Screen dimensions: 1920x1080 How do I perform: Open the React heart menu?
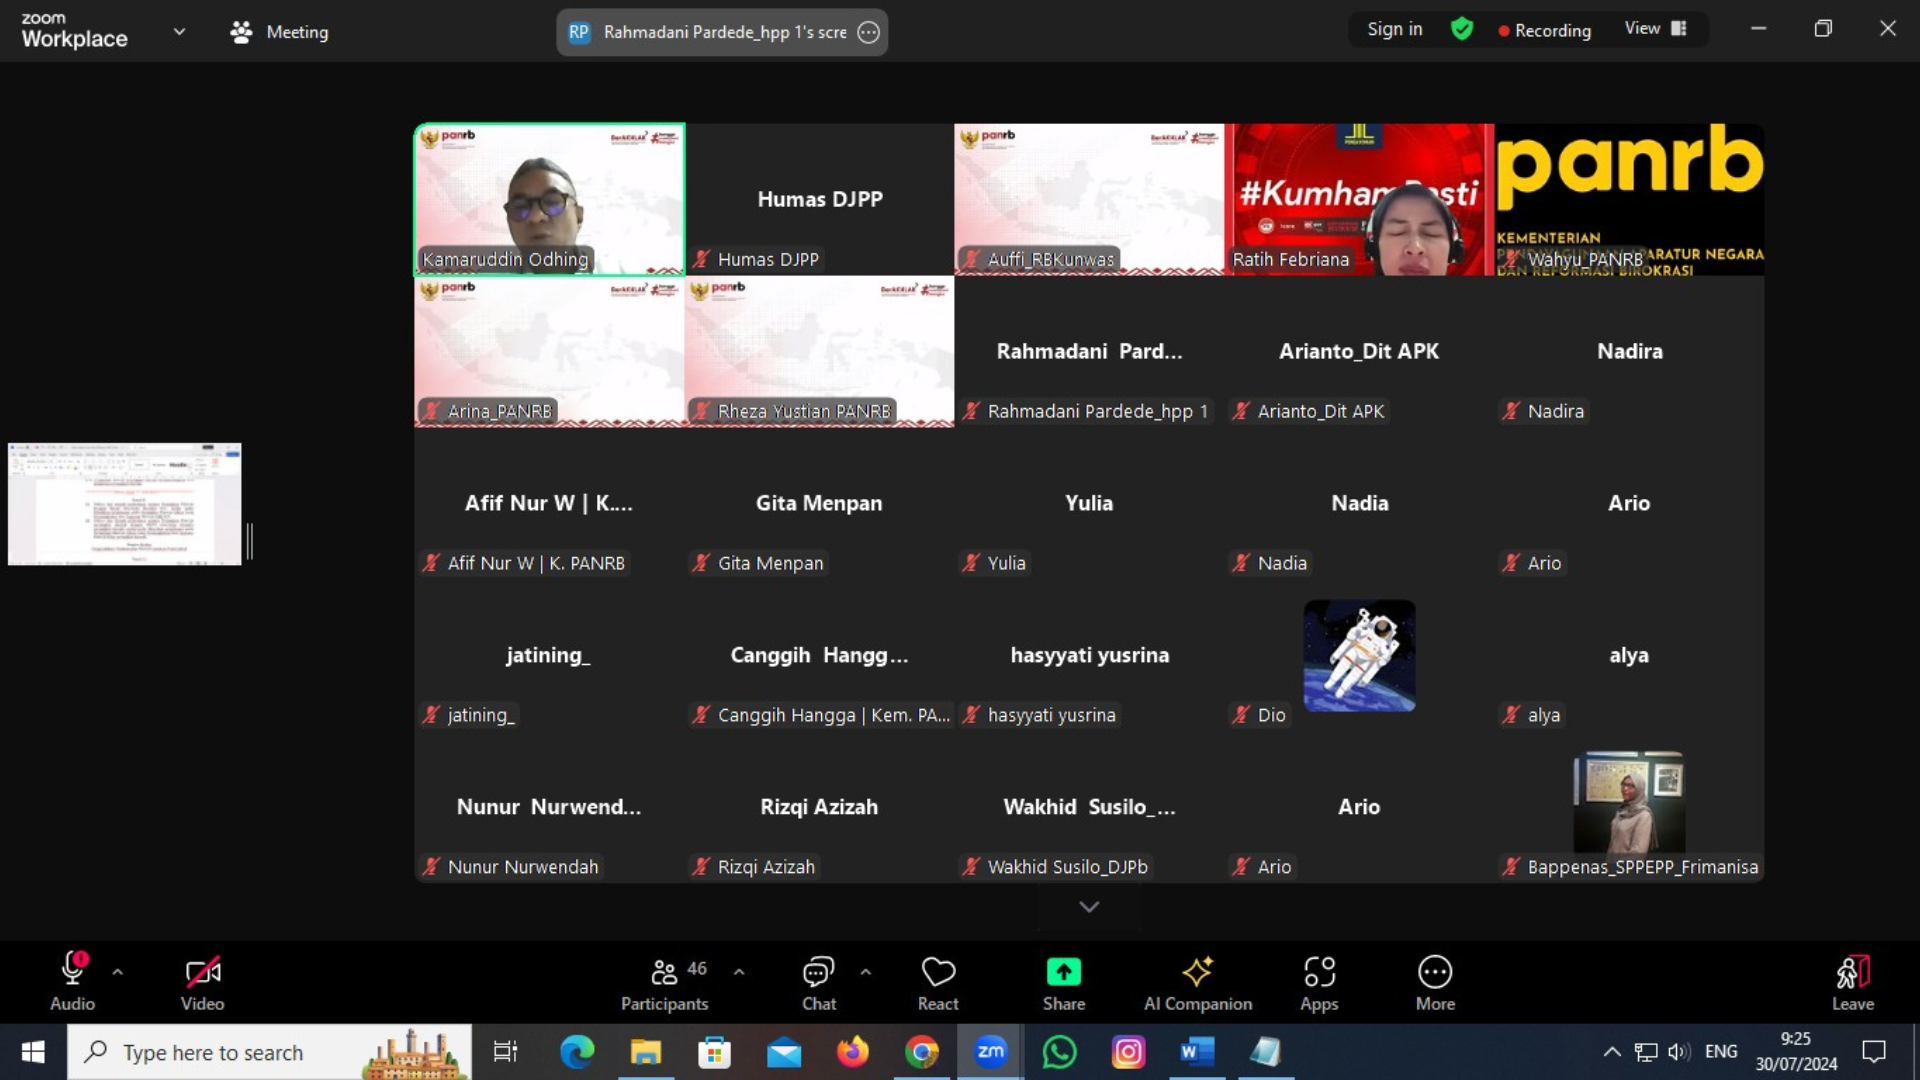(938, 981)
